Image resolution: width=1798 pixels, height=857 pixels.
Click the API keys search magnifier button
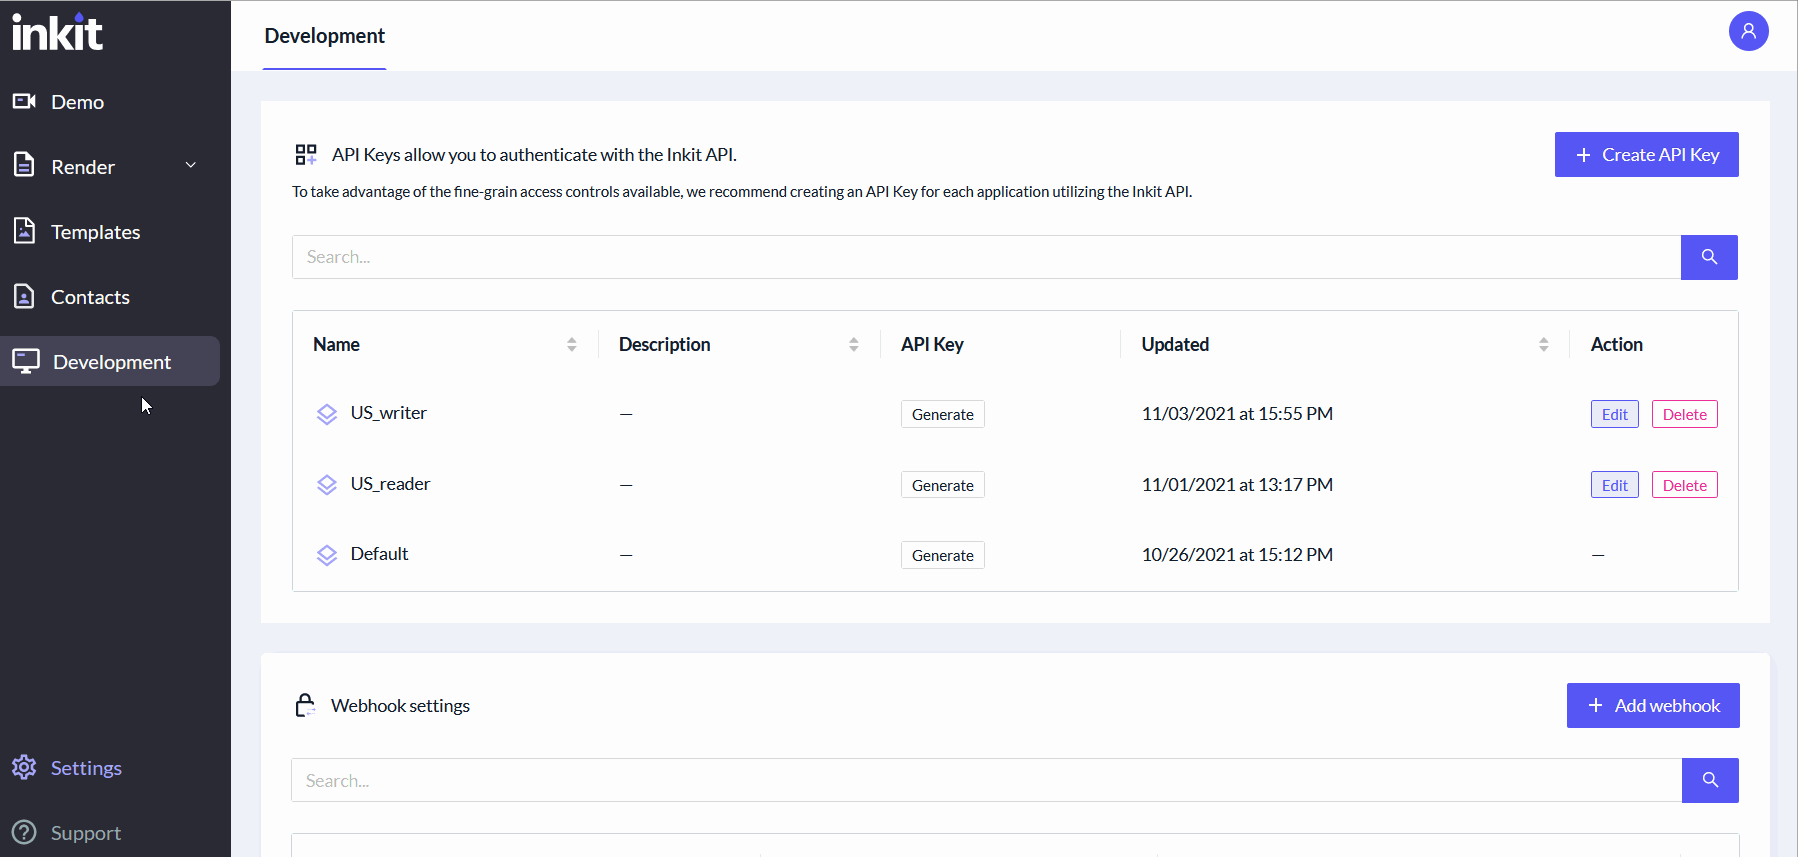(1709, 257)
